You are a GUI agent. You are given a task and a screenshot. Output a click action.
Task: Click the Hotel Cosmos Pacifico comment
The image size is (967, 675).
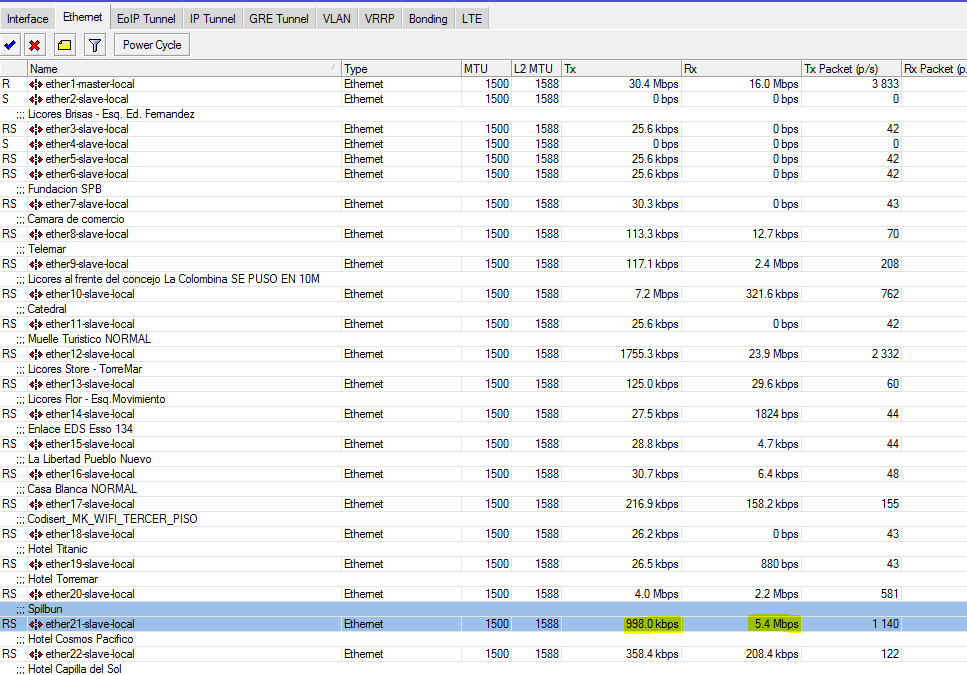[80, 639]
